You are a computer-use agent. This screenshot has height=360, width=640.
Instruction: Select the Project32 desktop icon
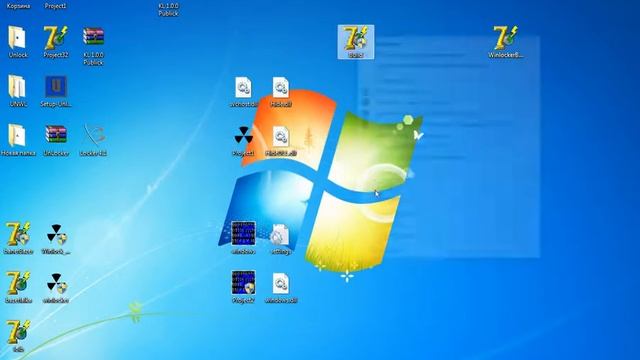click(56, 39)
